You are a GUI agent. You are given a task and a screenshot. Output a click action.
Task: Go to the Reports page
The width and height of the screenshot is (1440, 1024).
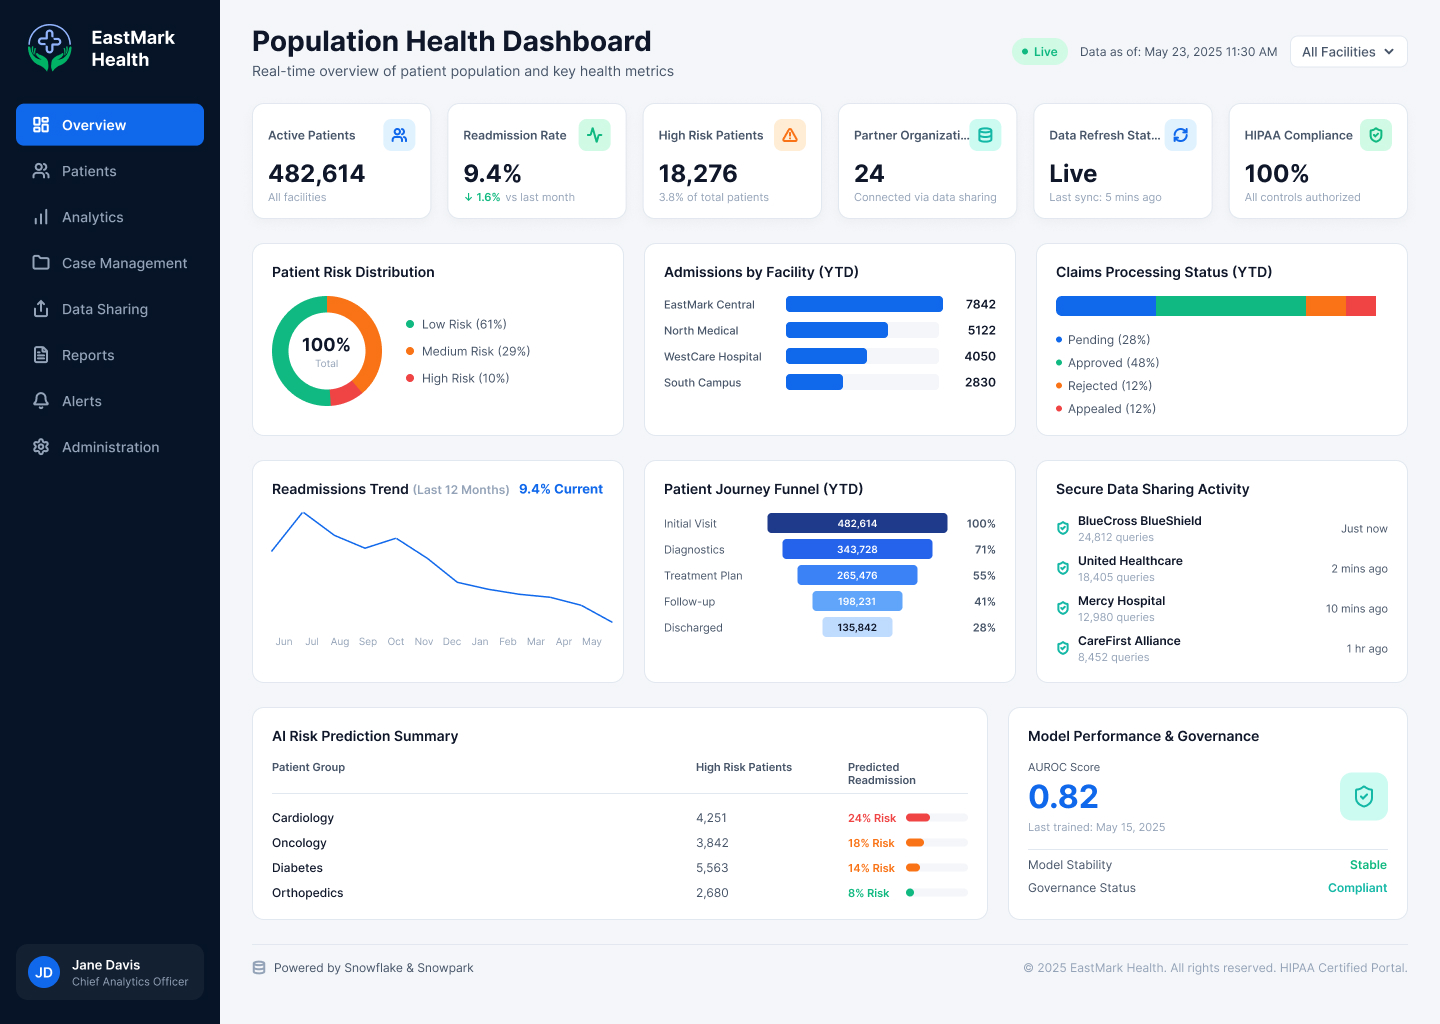point(110,355)
